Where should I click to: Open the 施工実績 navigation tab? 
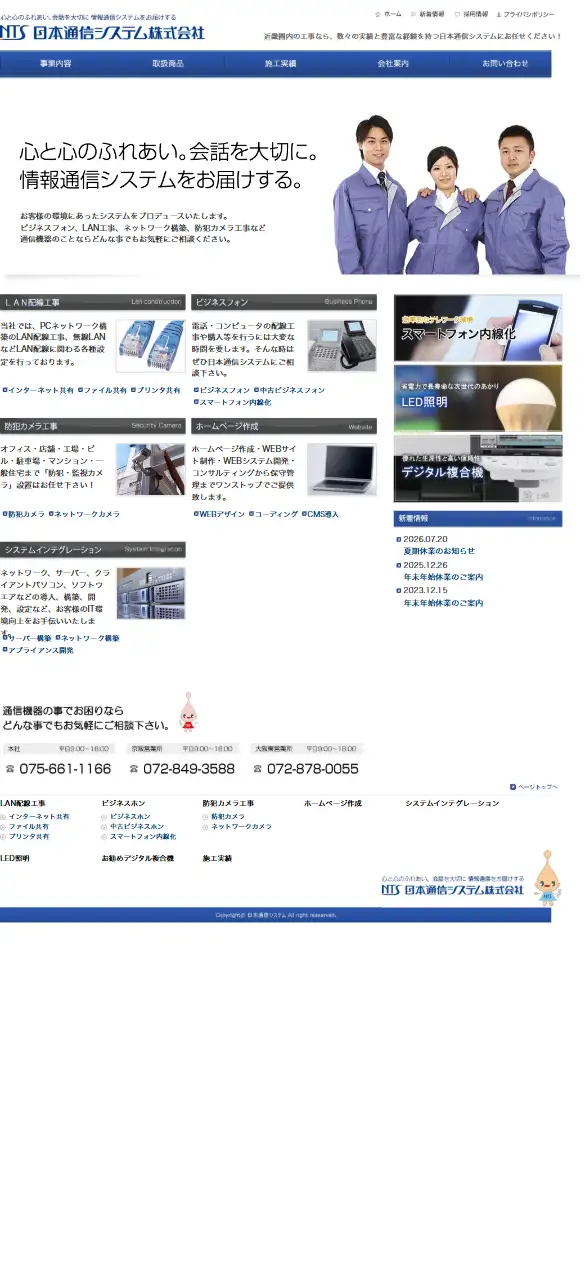click(280, 64)
